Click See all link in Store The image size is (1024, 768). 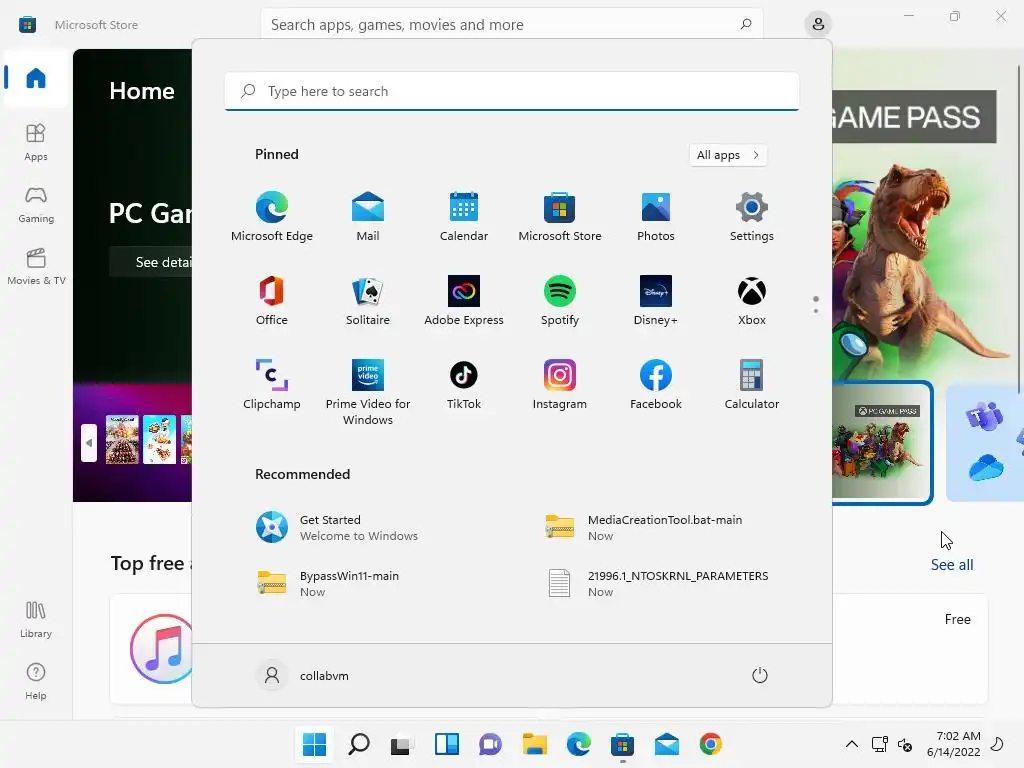(952, 565)
